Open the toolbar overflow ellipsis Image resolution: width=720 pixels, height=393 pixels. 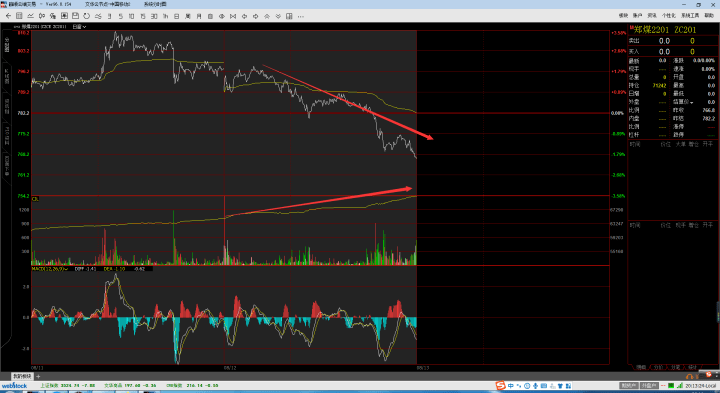coord(301,16)
